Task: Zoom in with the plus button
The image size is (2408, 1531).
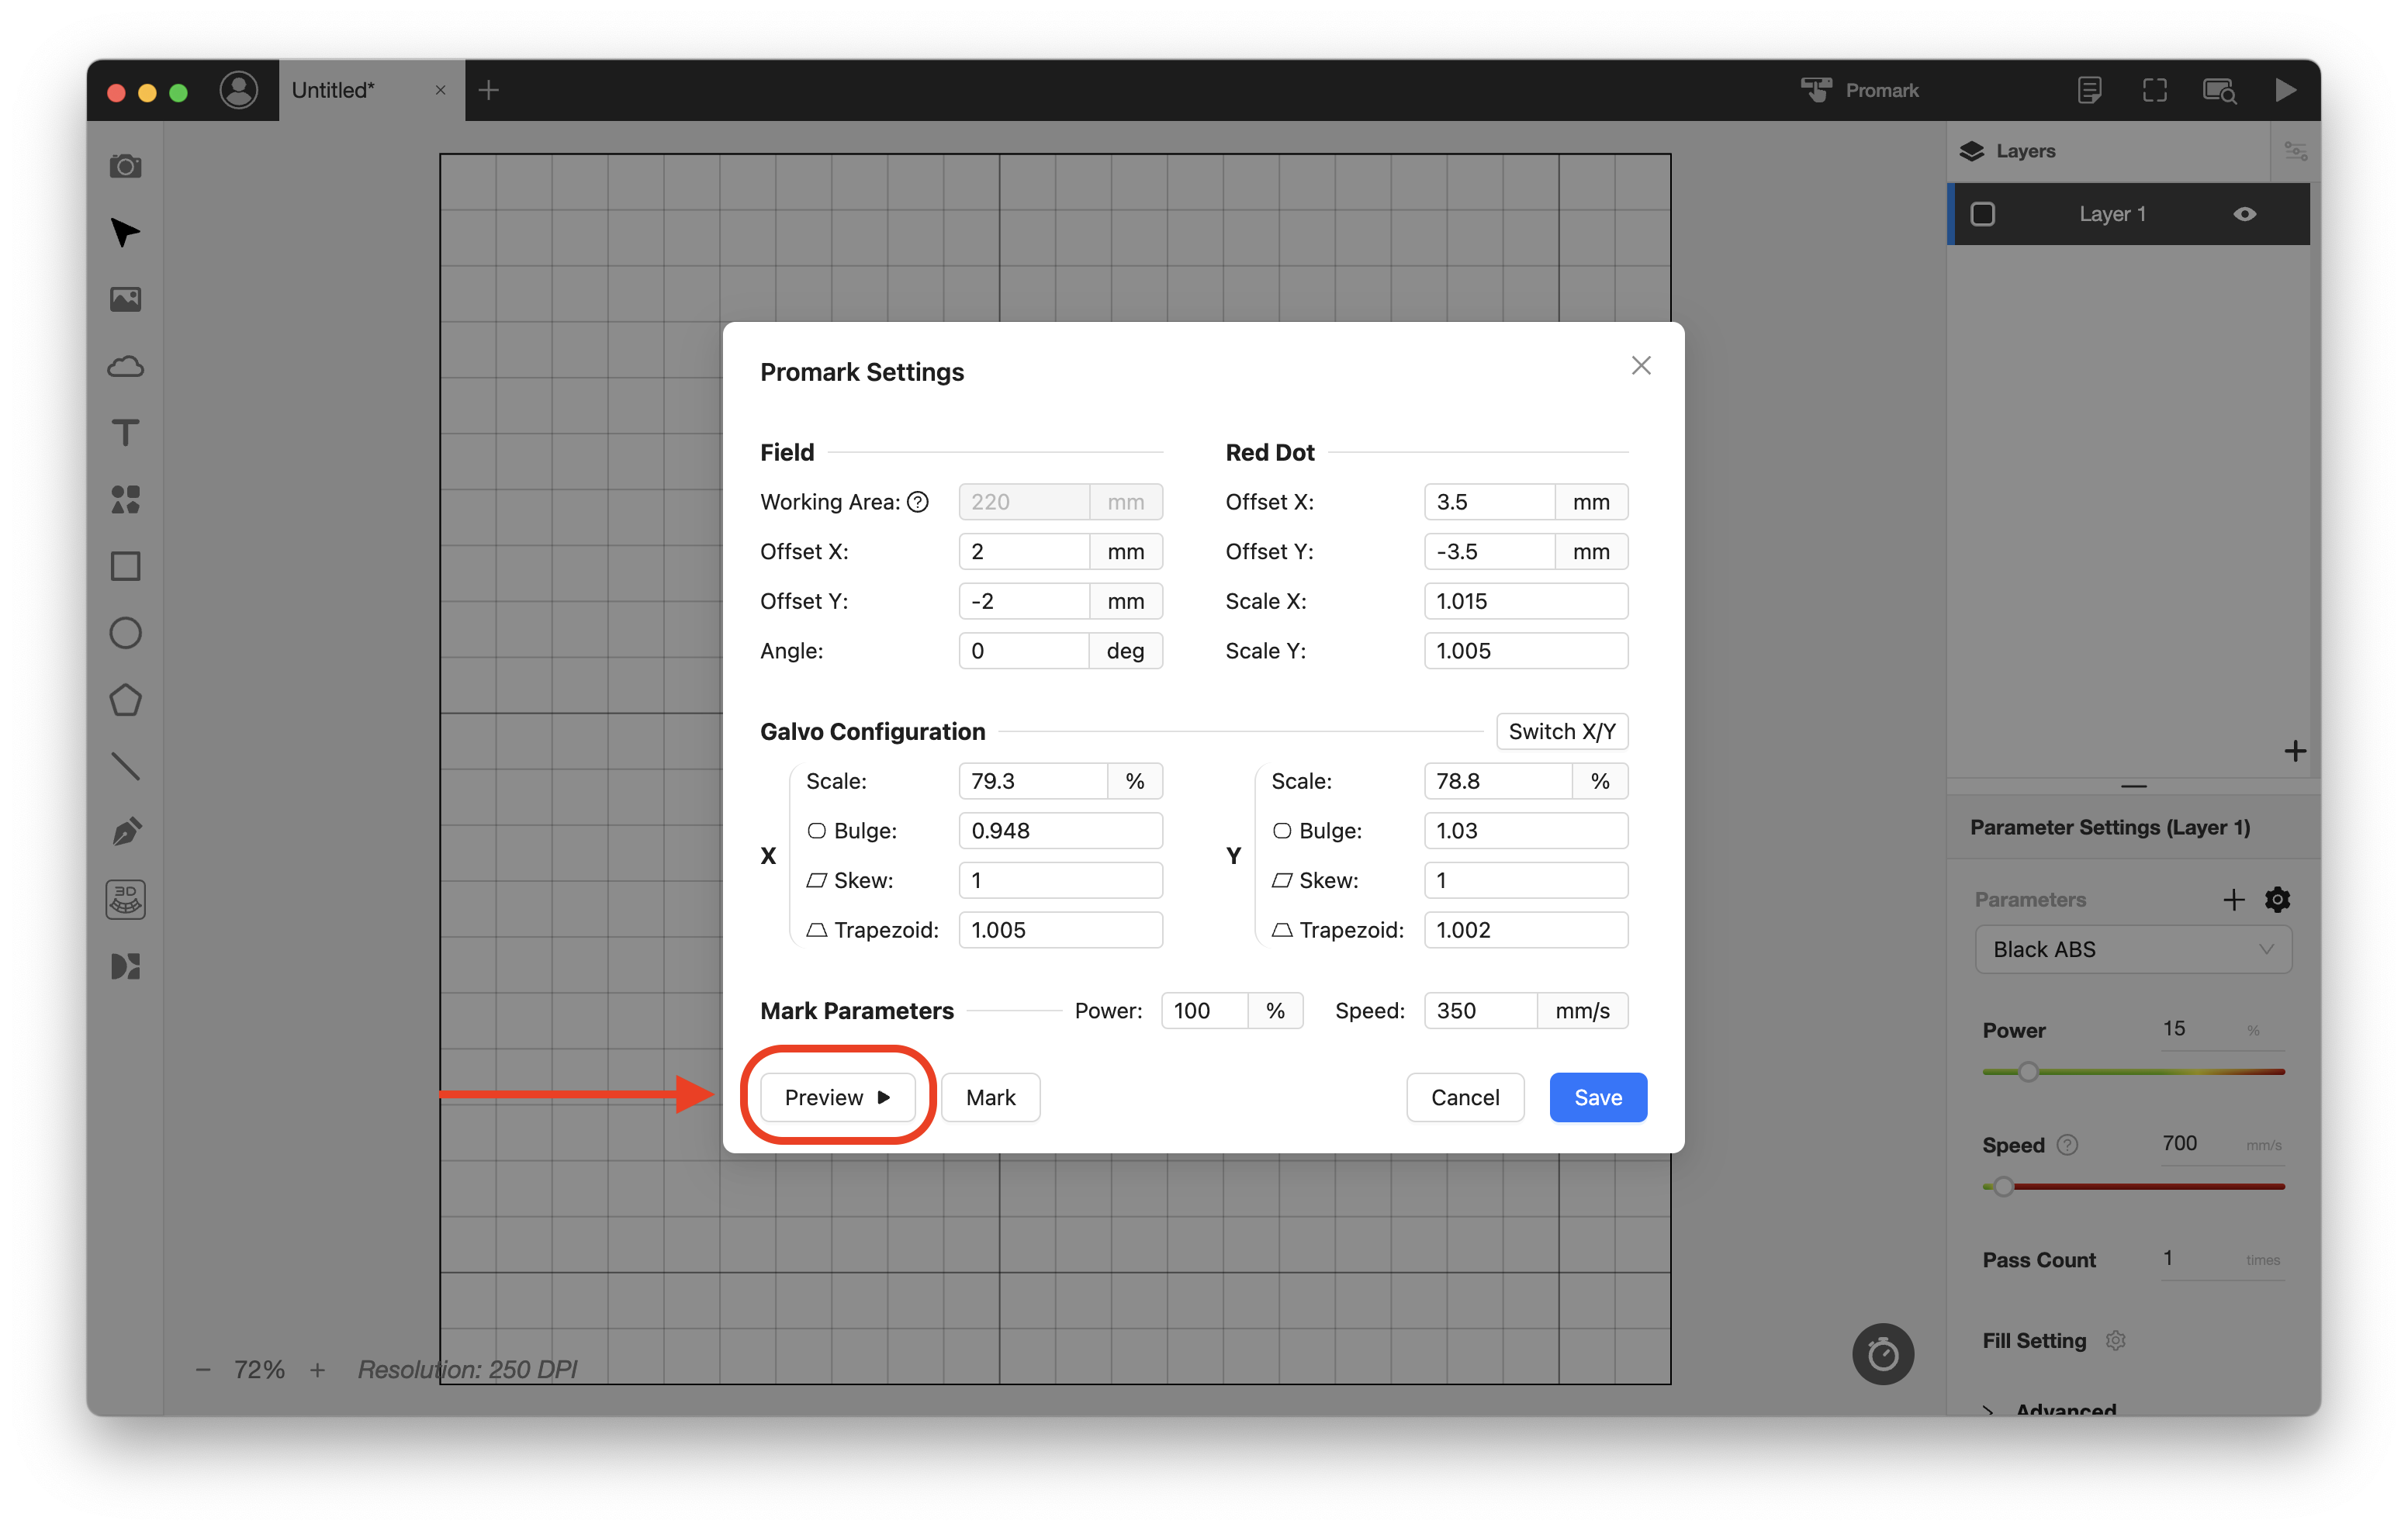Action: coord(317,1369)
